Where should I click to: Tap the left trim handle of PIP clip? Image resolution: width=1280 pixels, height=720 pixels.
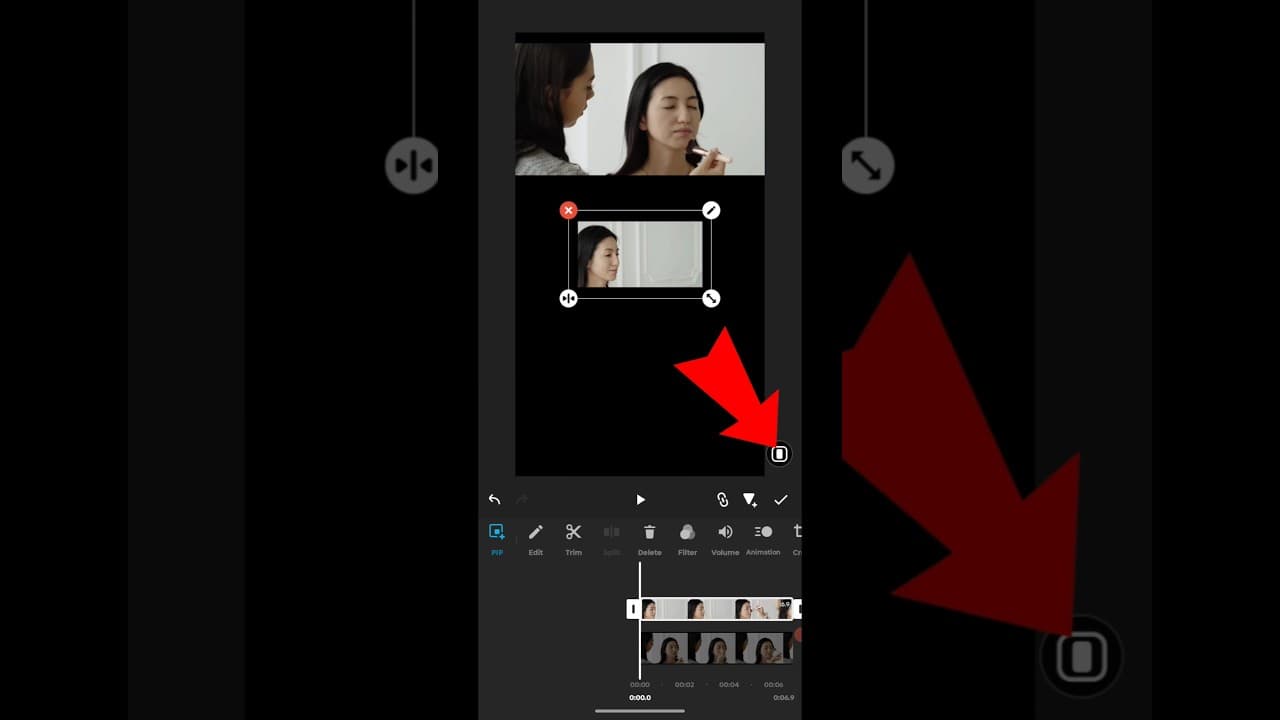(633, 608)
